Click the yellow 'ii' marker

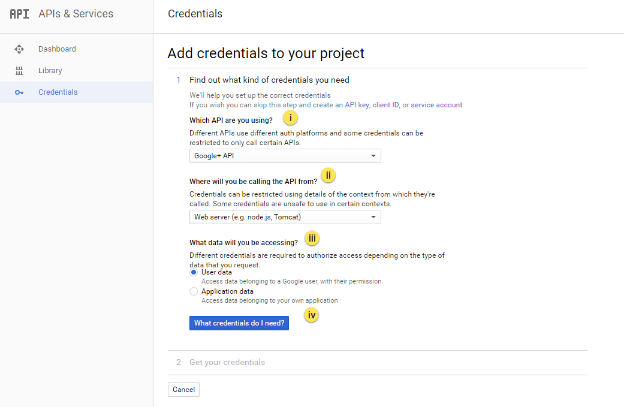(328, 175)
